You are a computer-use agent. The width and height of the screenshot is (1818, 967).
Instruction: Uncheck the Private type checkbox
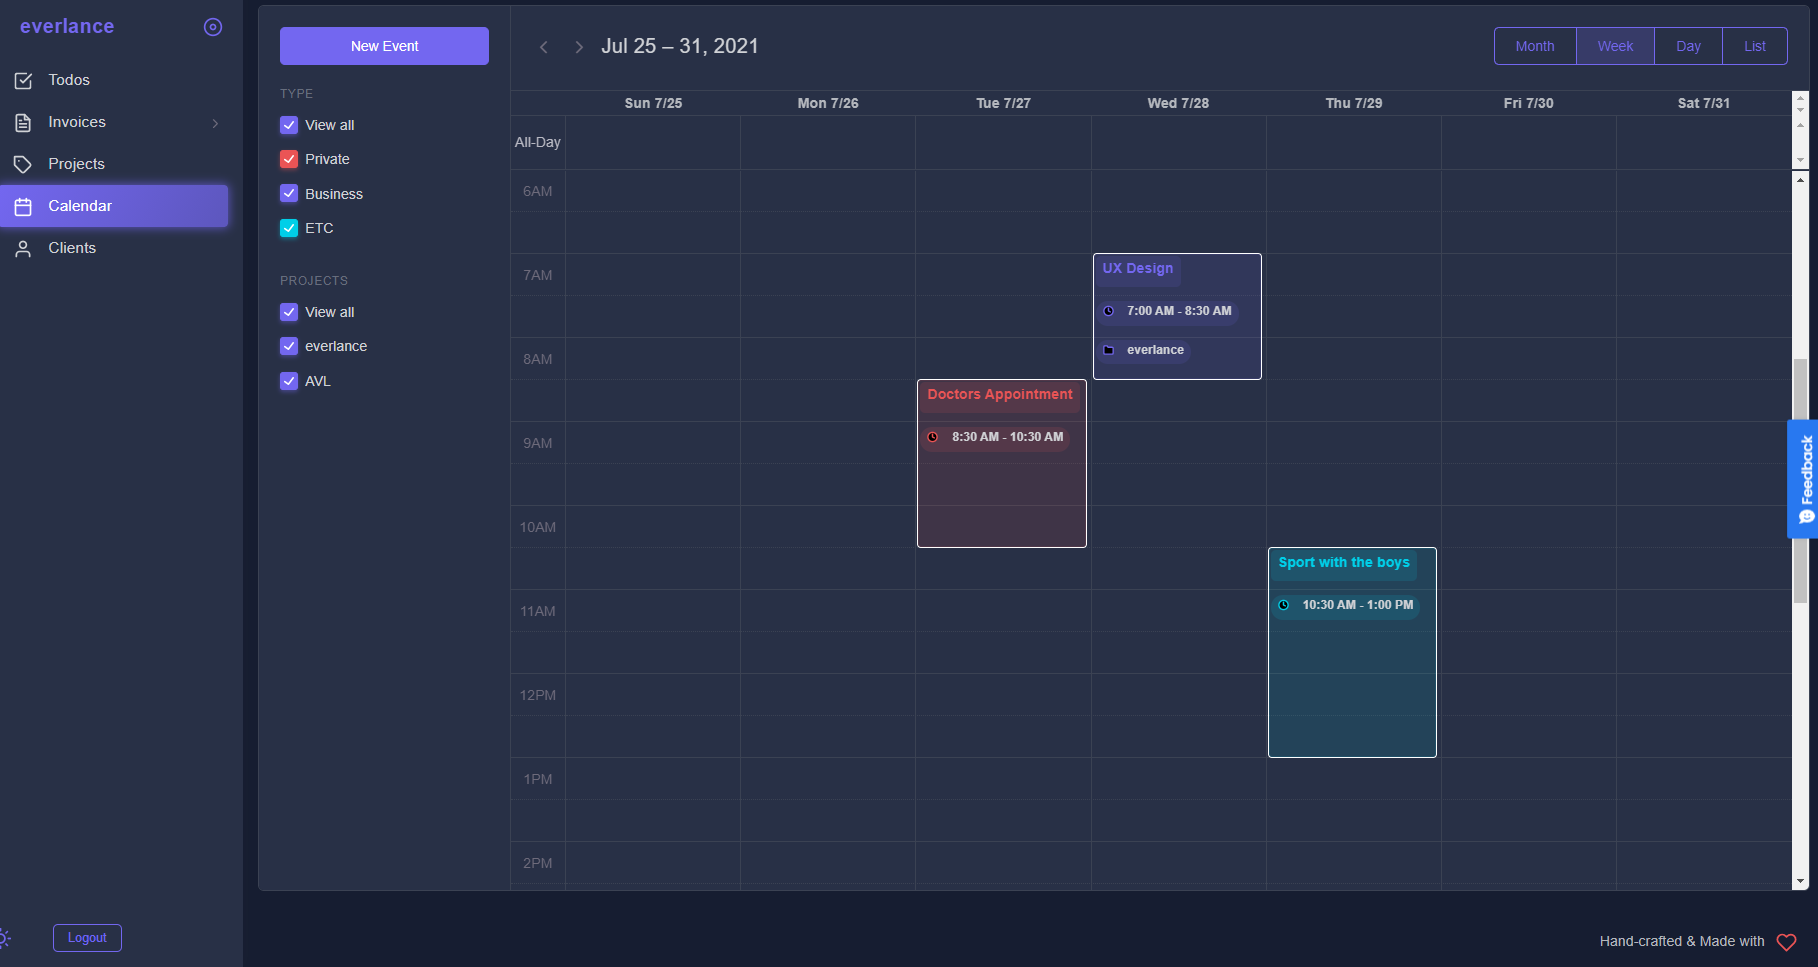289,159
